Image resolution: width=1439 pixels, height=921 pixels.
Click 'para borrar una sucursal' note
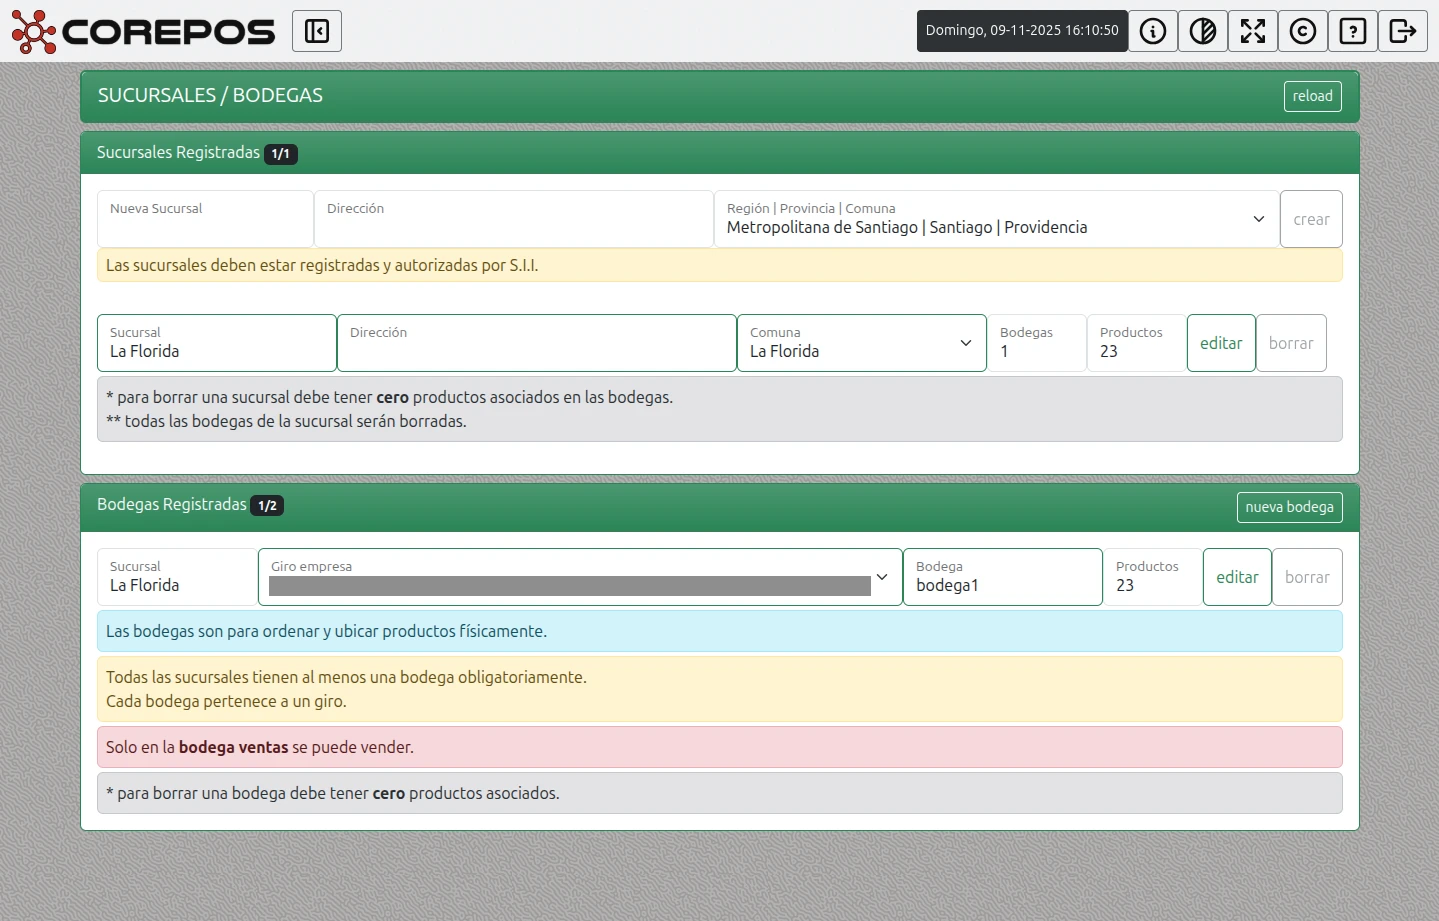point(720,409)
